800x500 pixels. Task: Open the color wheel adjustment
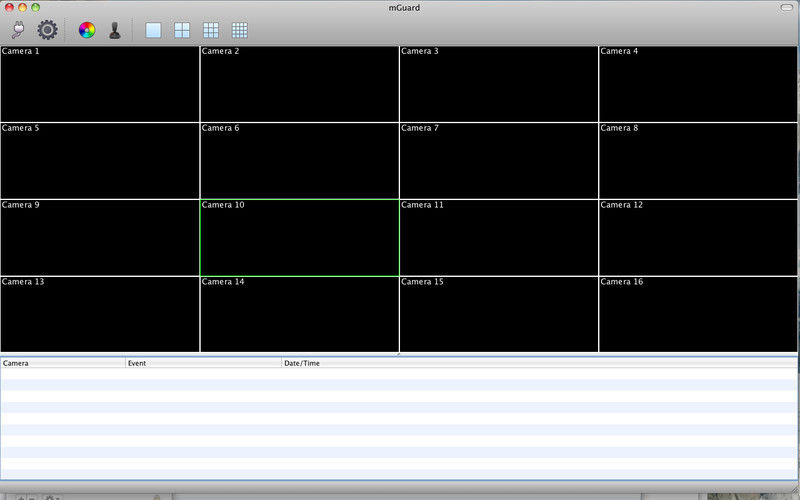[87, 30]
